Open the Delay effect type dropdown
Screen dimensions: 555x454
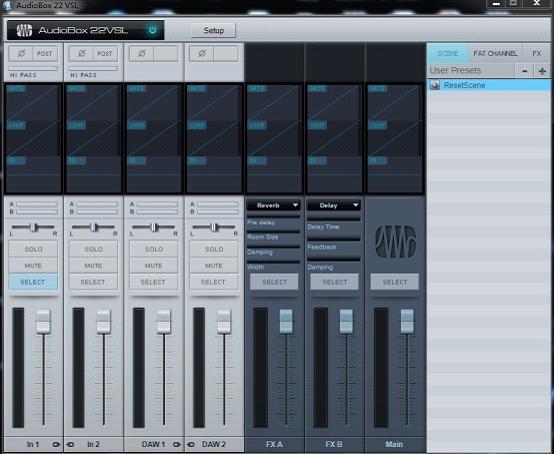pyautogui.click(x=334, y=205)
